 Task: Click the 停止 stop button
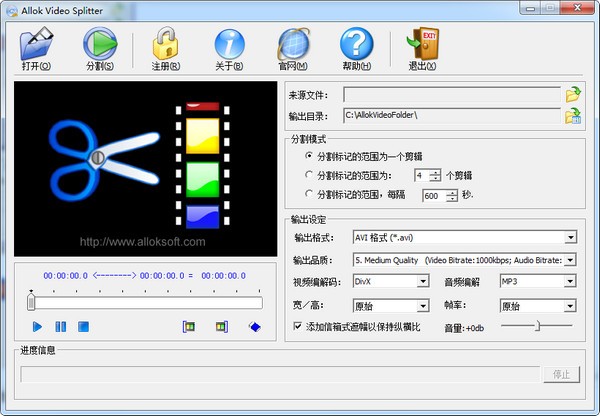(x=561, y=374)
